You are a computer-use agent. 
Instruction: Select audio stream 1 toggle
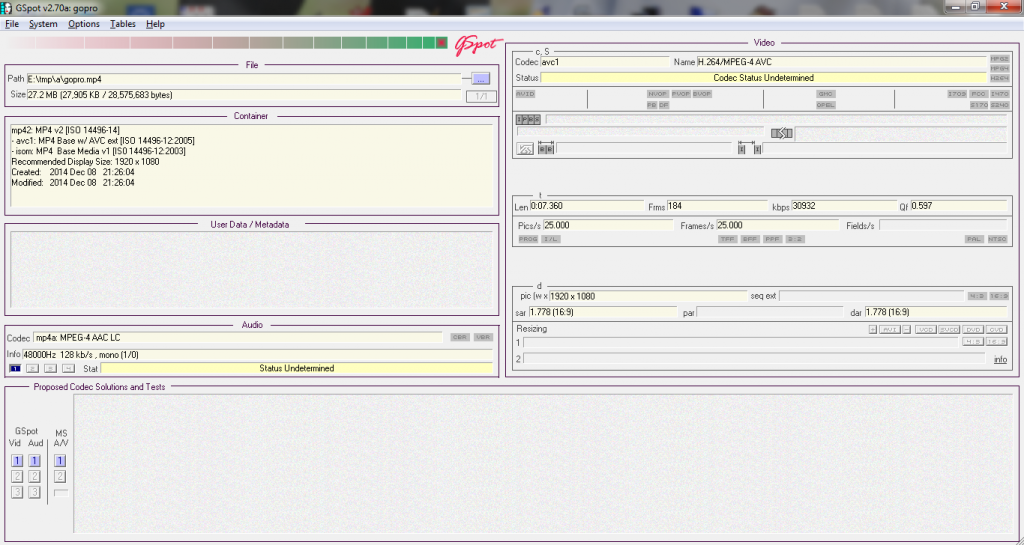click(15, 369)
